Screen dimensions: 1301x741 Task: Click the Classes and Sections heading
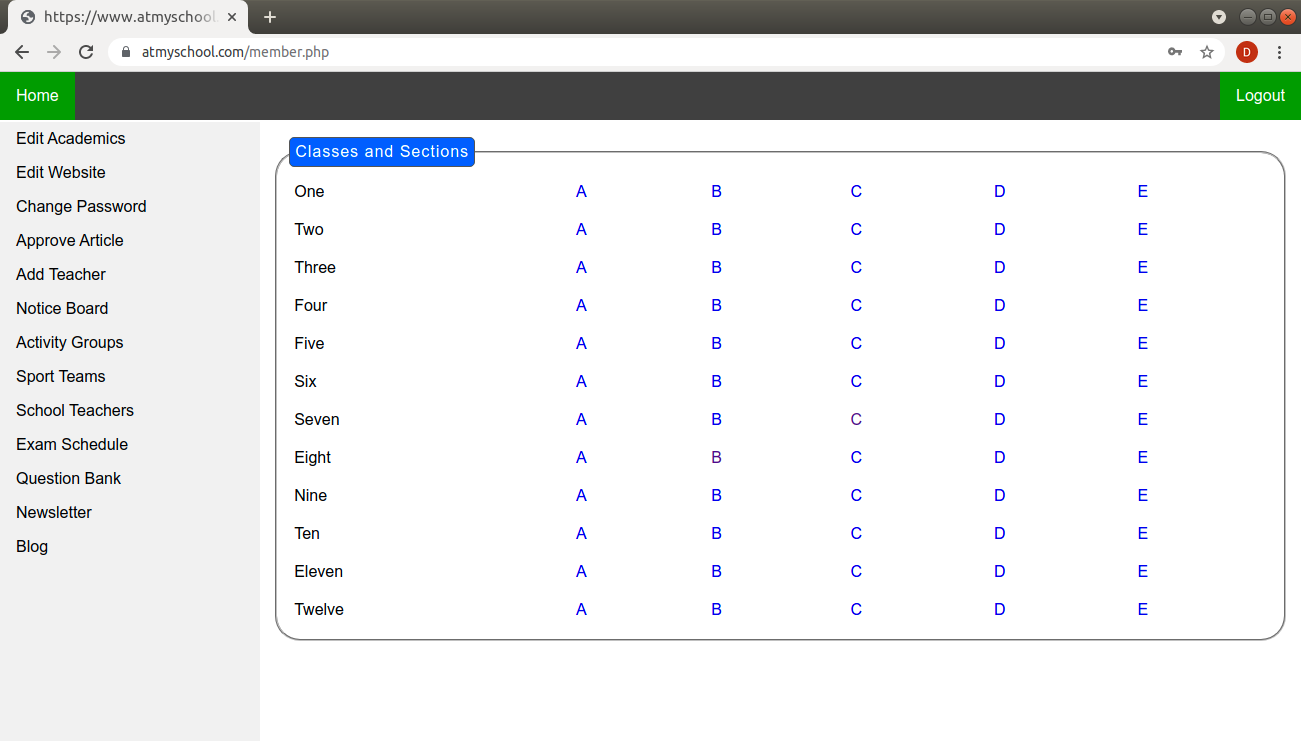(x=382, y=152)
